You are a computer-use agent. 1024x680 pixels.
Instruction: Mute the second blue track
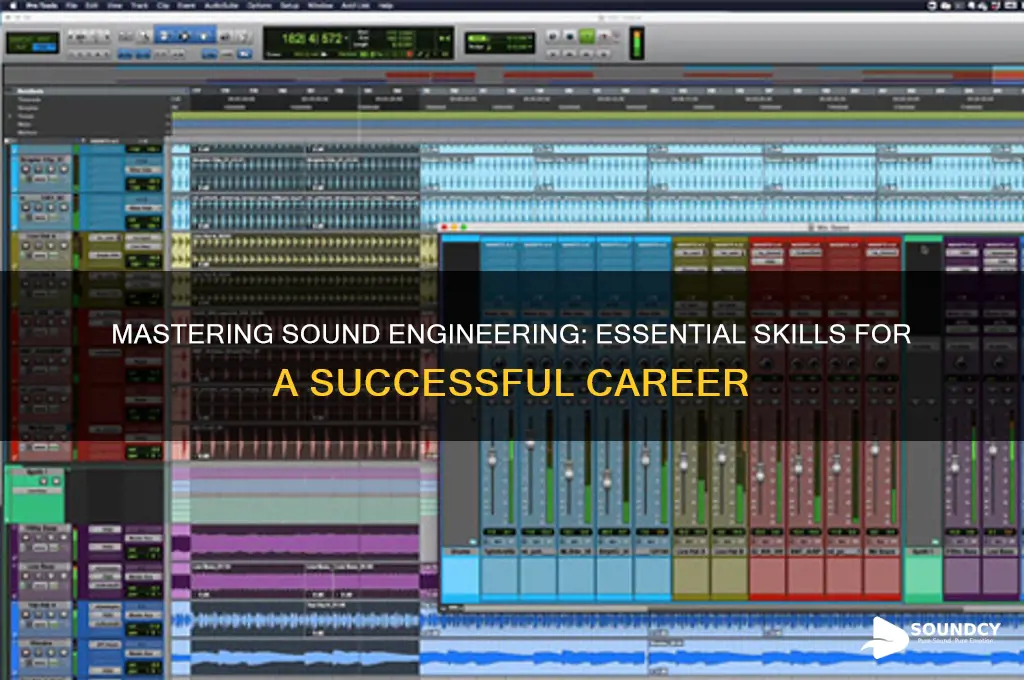pos(64,207)
